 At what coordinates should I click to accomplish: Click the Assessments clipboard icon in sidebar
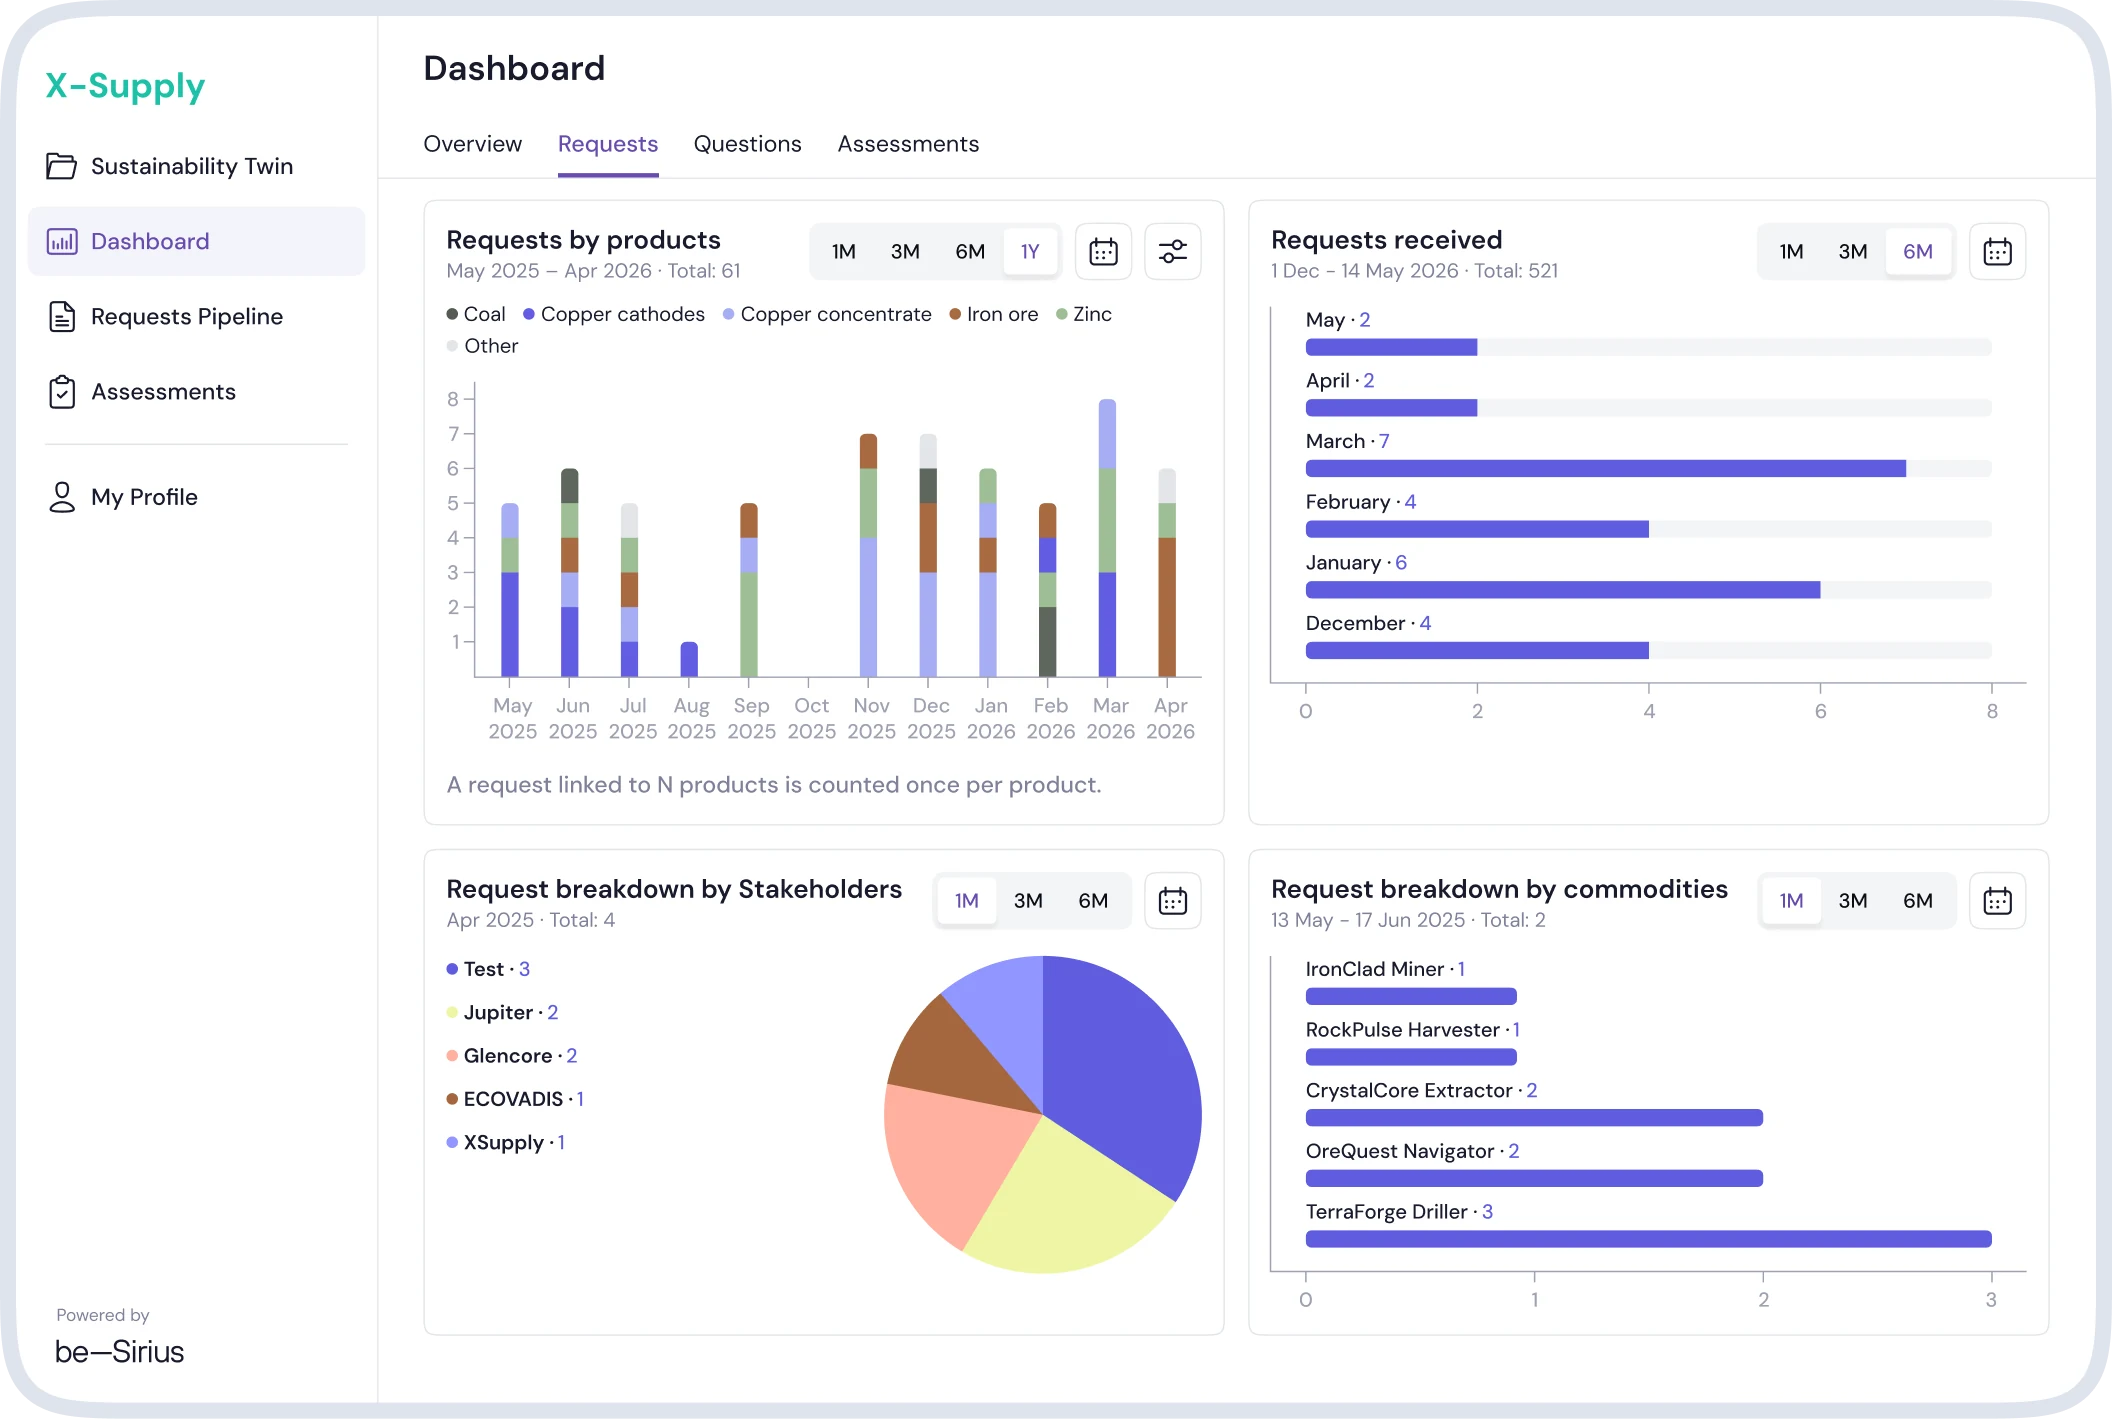point(61,391)
